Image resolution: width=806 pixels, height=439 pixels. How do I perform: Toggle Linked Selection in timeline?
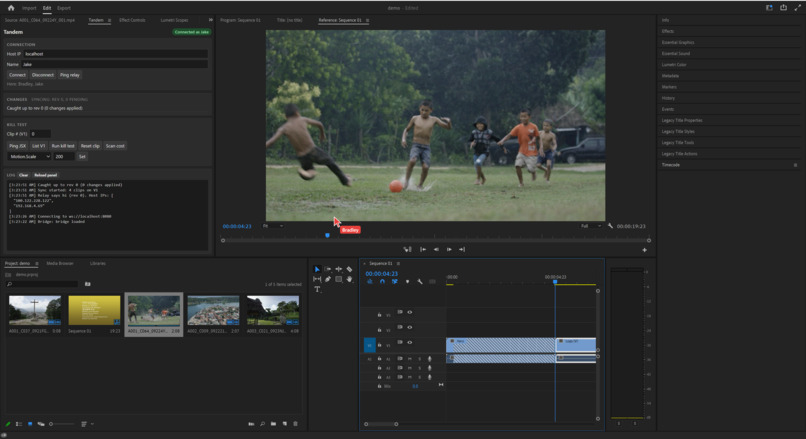coord(395,282)
